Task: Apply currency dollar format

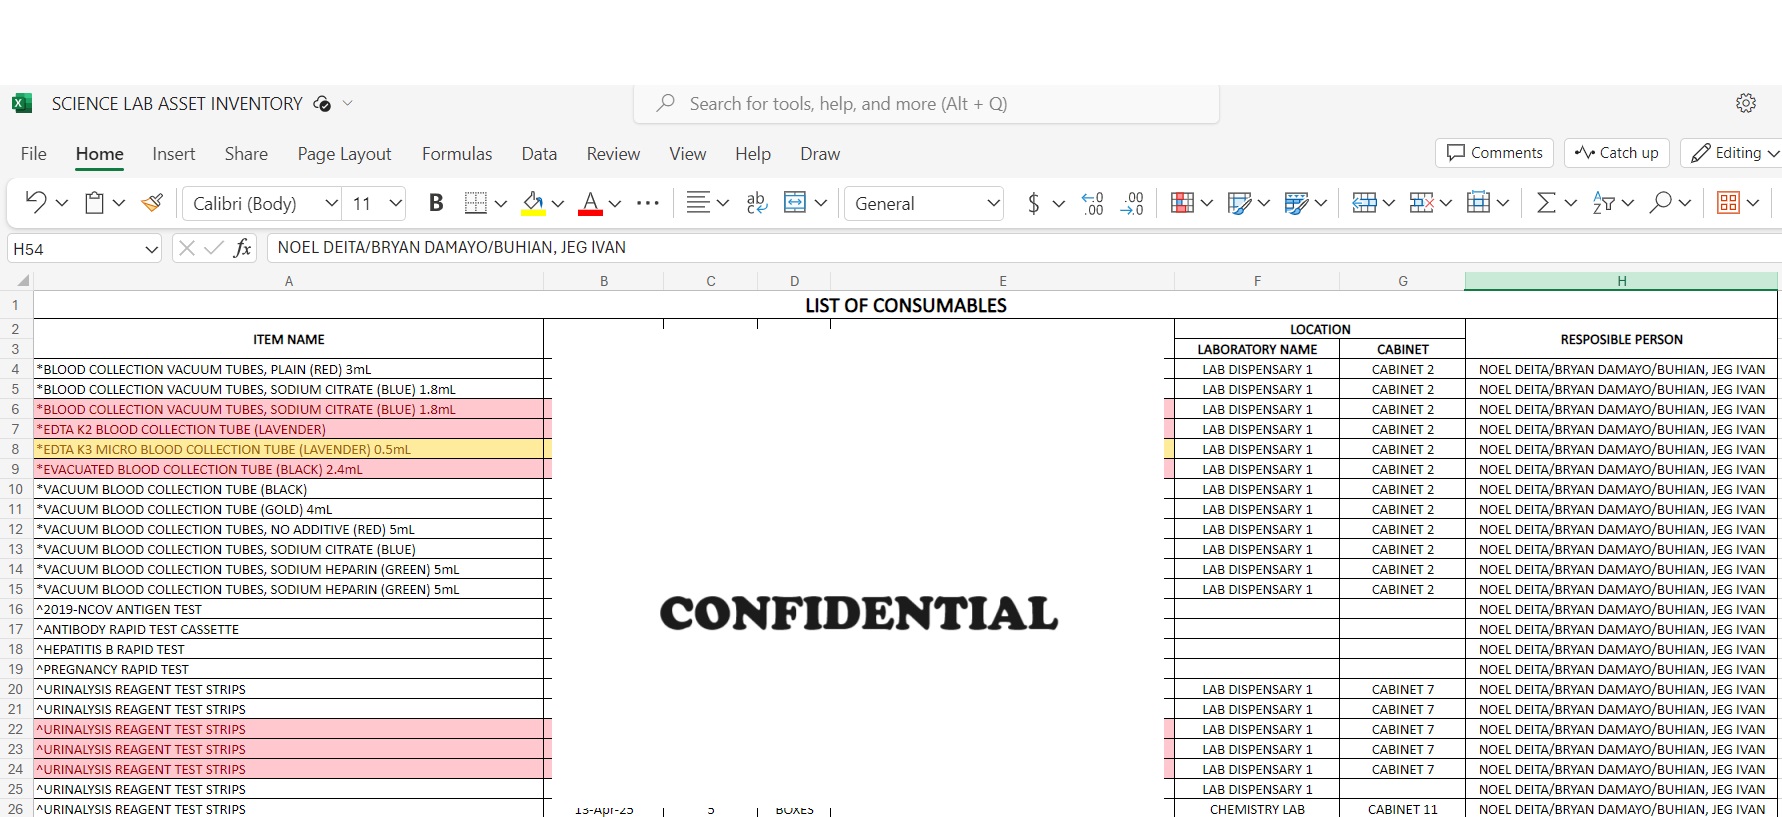Action: 1033,203
